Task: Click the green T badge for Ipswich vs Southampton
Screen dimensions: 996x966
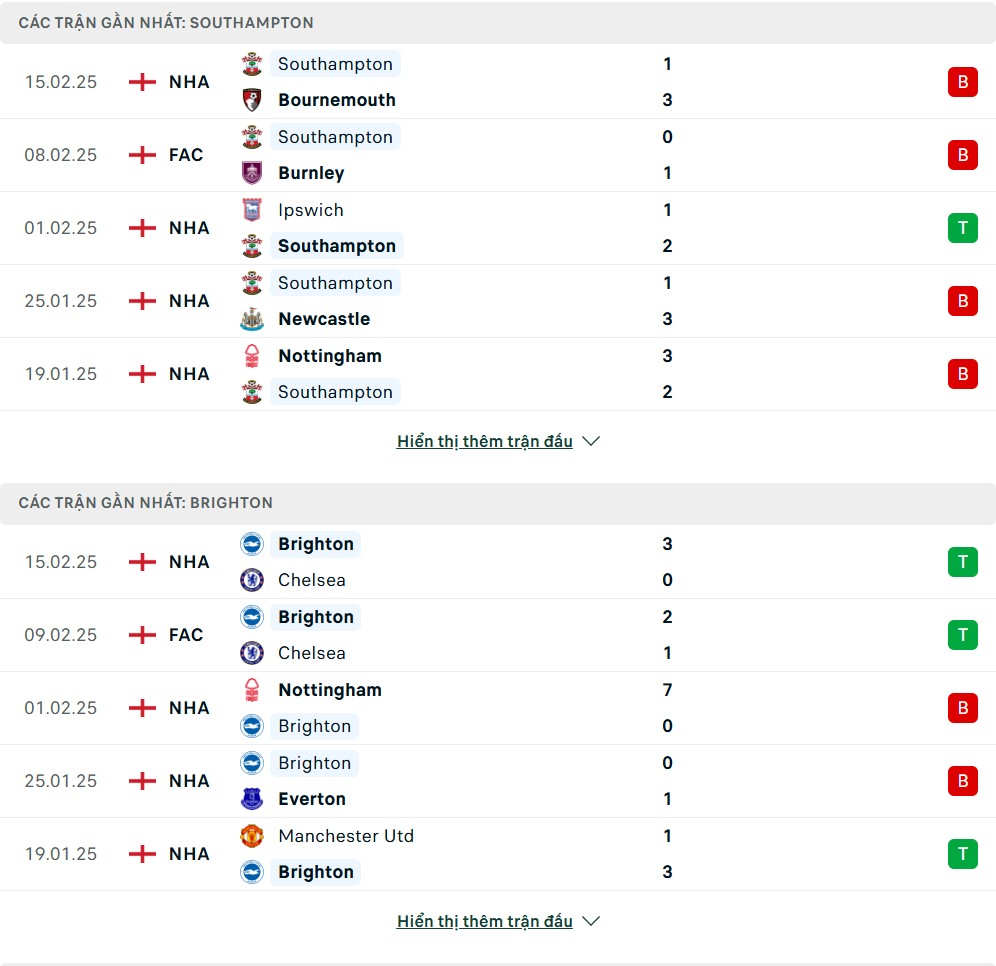Action: pyautogui.click(x=962, y=228)
